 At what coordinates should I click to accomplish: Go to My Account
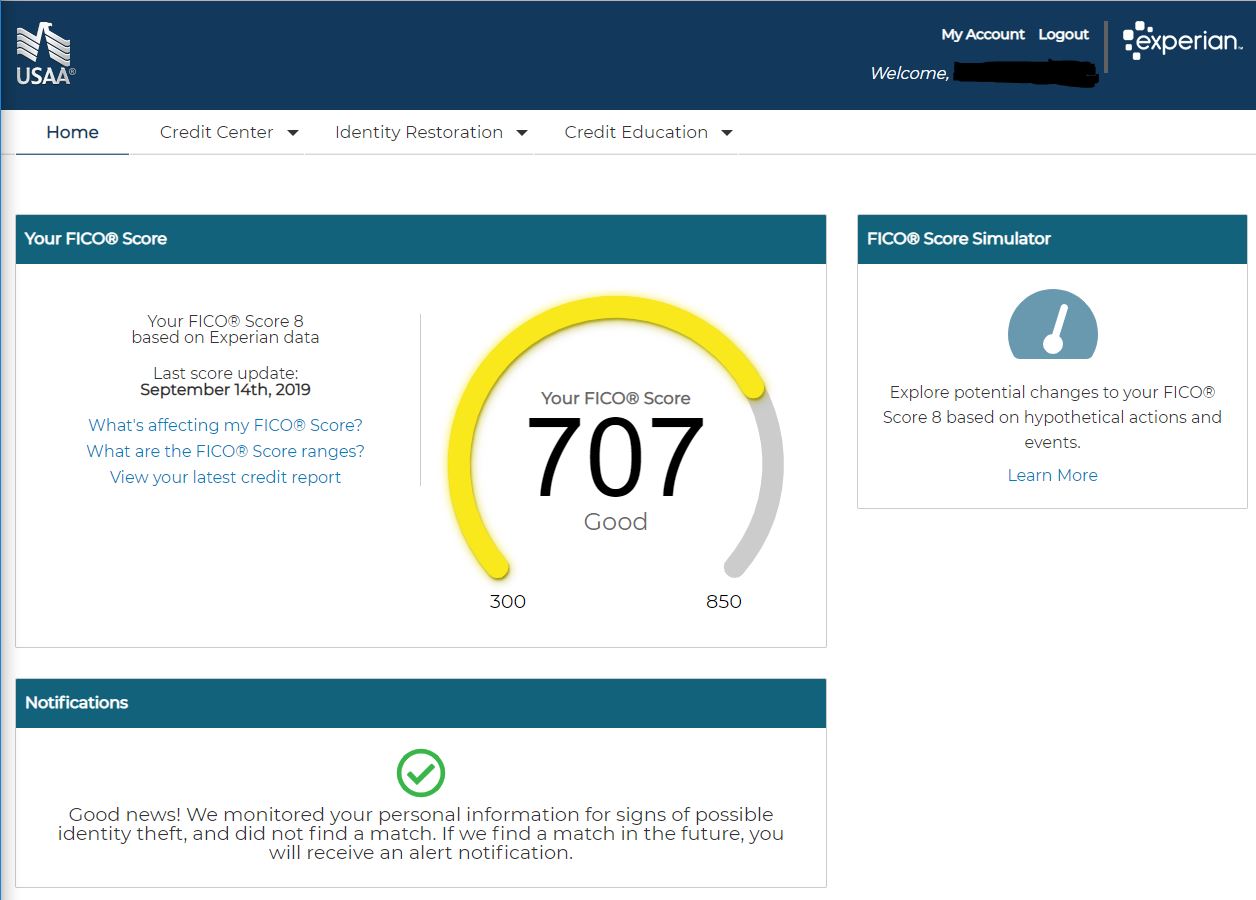click(983, 34)
